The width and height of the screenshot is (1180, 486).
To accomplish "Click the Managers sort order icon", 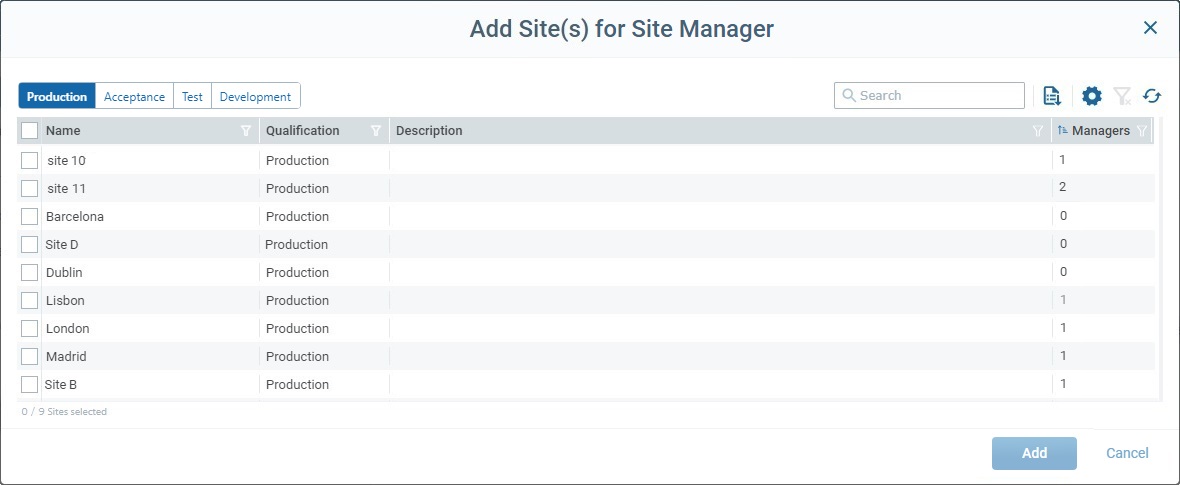I will (x=1063, y=130).
